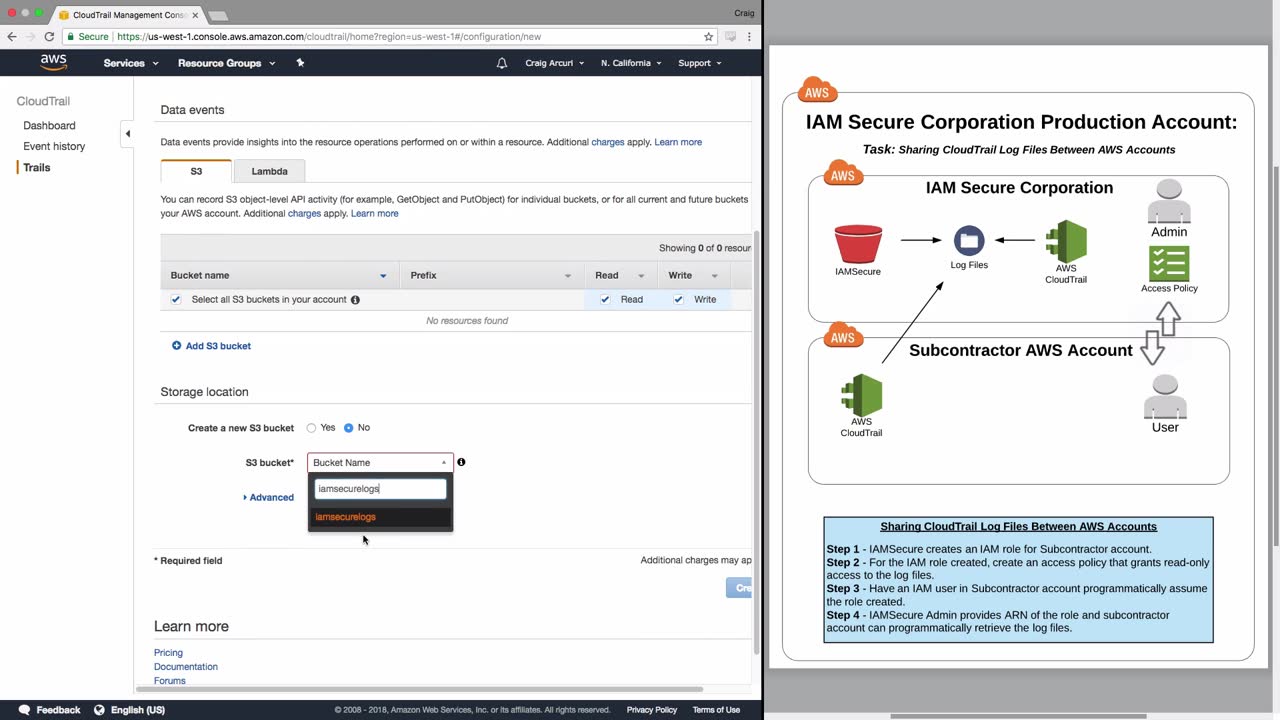Open the Services dropdown
This screenshot has width=1280, height=720.
[131, 63]
